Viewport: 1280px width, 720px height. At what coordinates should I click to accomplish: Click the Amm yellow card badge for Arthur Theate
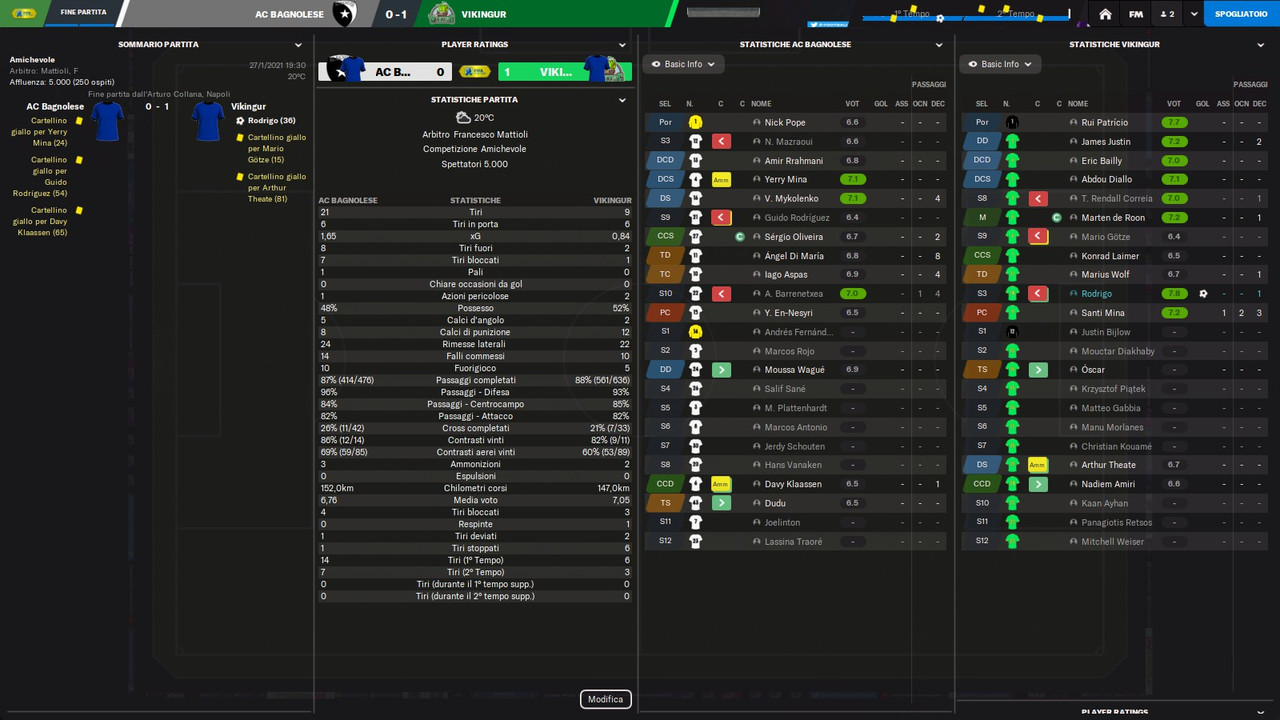coord(1038,465)
